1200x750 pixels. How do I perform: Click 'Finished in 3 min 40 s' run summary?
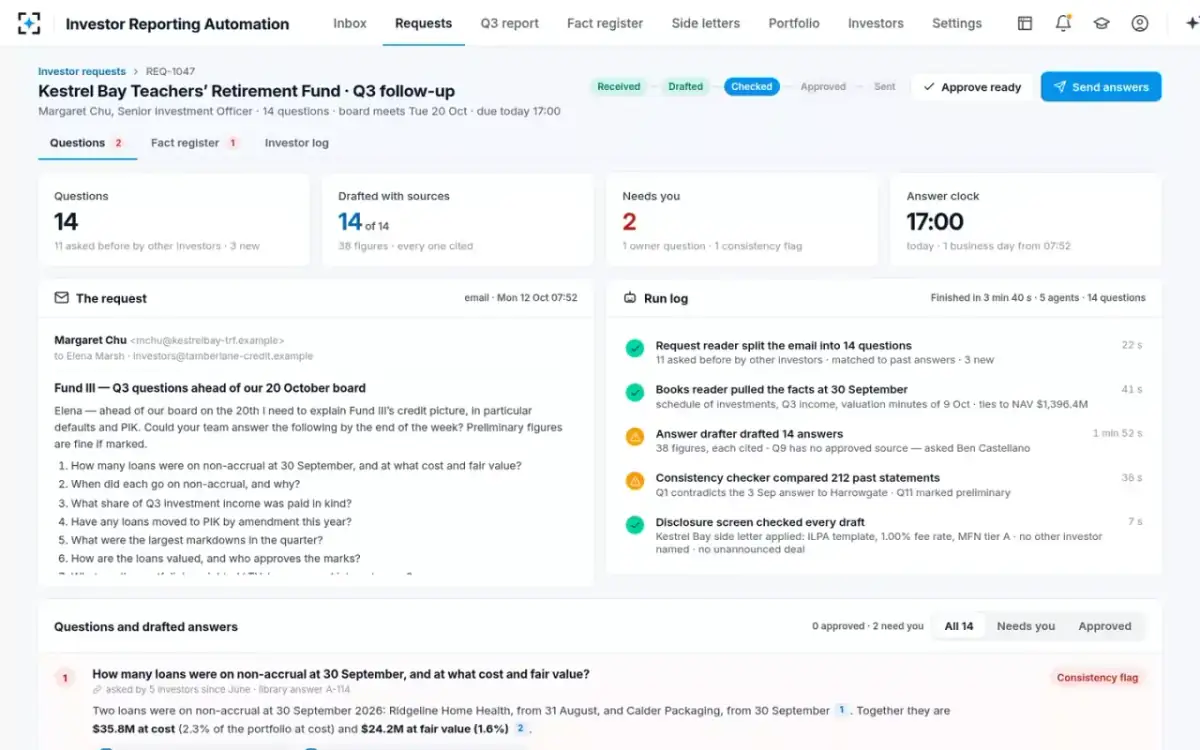pos(1038,298)
